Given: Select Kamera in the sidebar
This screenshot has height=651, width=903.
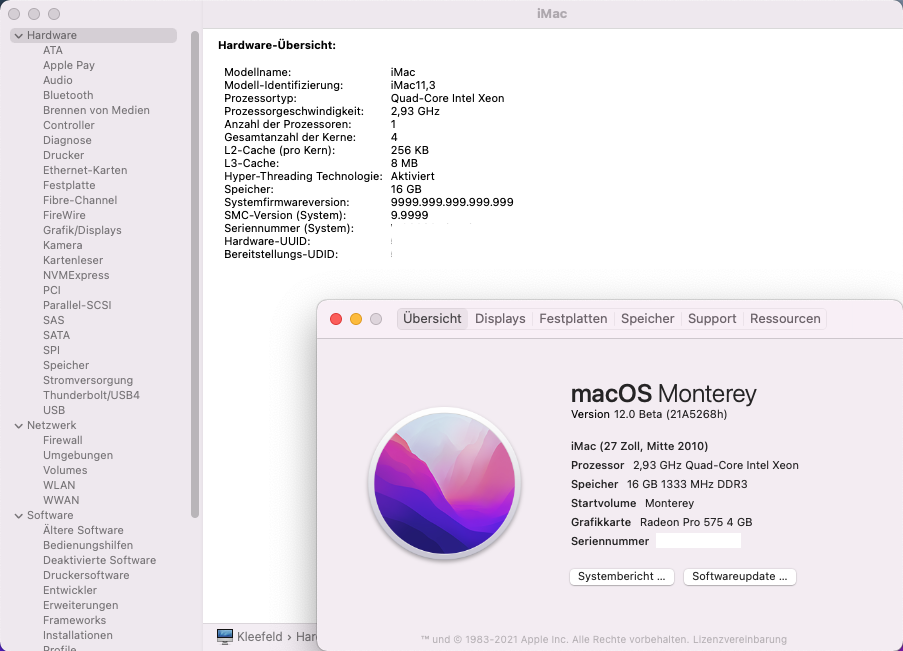Looking at the screenshot, I should click(x=62, y=245).
